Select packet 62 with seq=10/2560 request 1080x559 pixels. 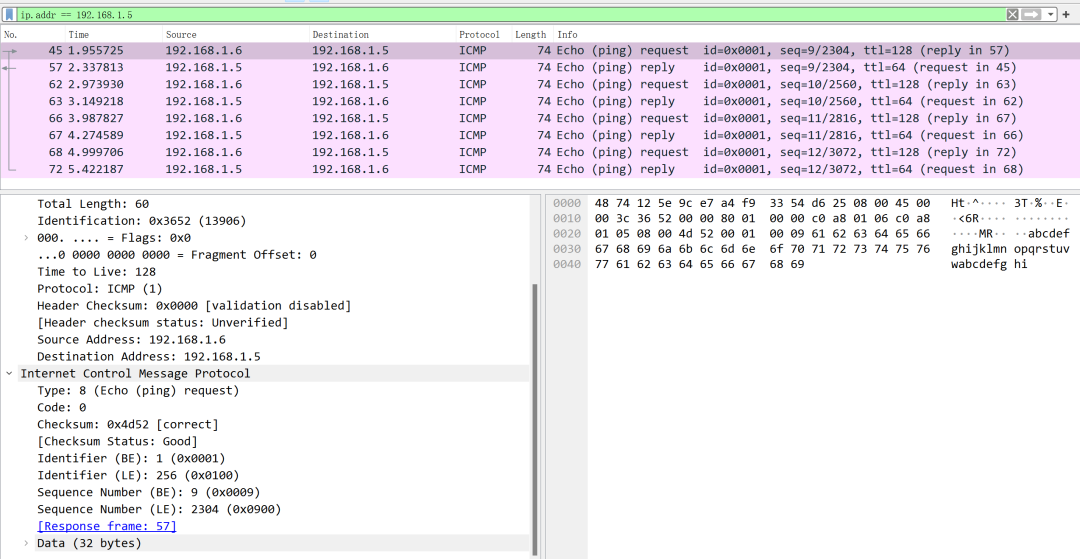pyautogui.click(x=540, y=84)
